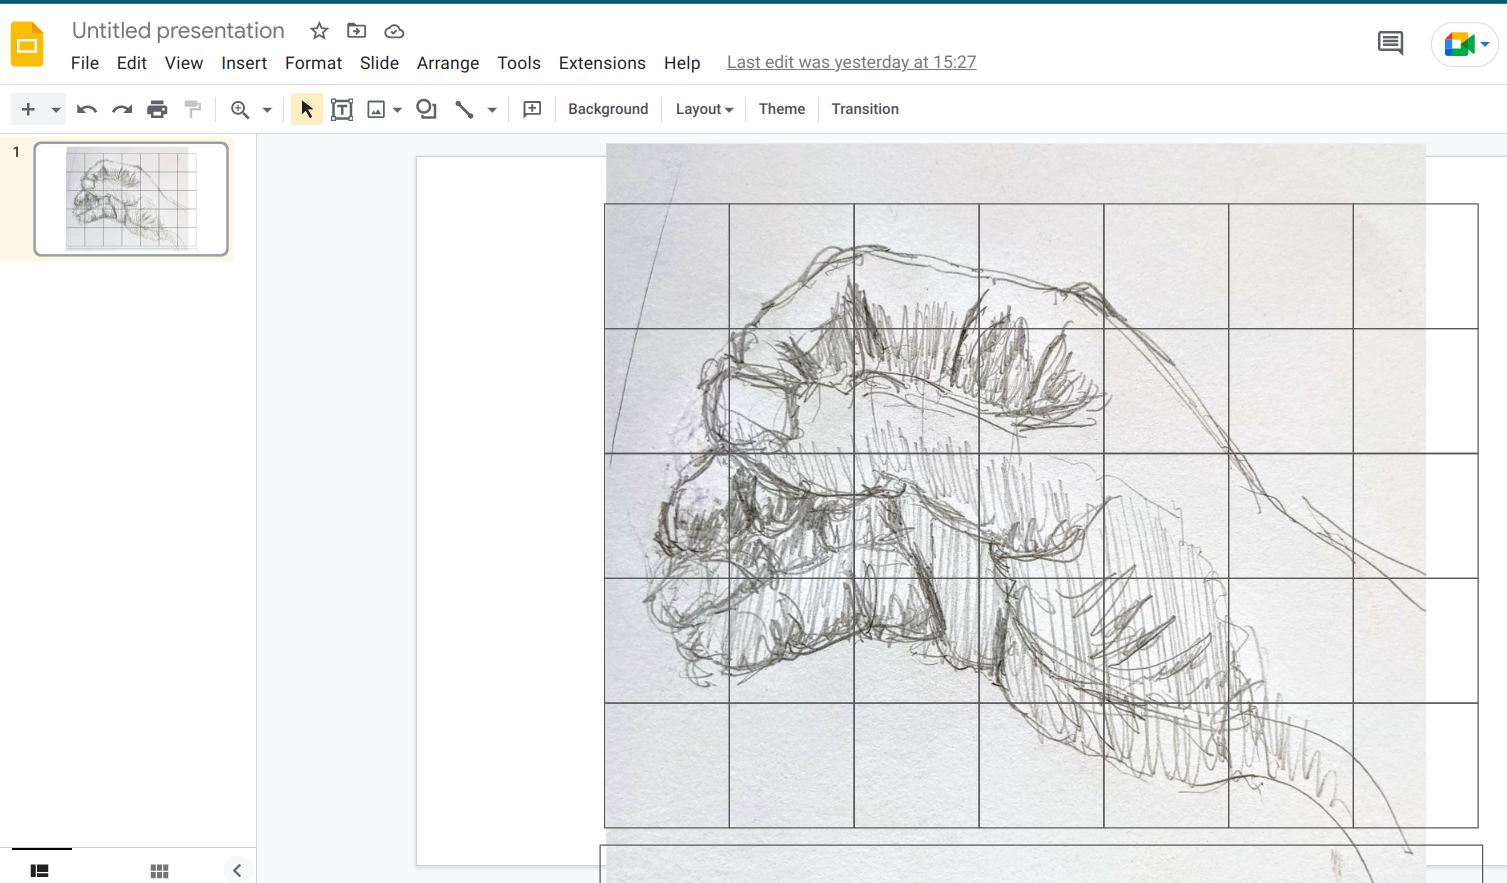Viewport: 1507px width, 883px height.
Task: Click the Redo arrow icon
Action: pos(122,109)
